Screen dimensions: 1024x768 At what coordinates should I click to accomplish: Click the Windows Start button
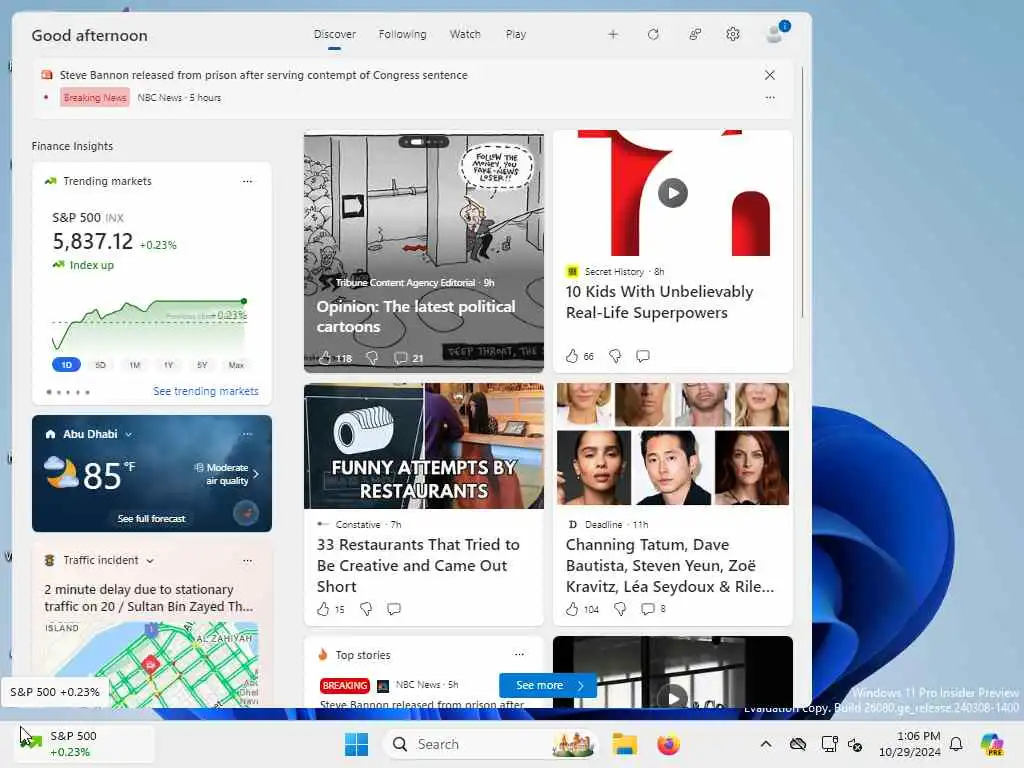pos(357,744)
